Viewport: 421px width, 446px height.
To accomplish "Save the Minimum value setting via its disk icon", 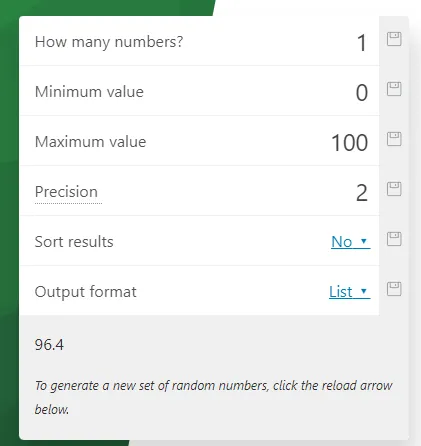I will point(394,89).
